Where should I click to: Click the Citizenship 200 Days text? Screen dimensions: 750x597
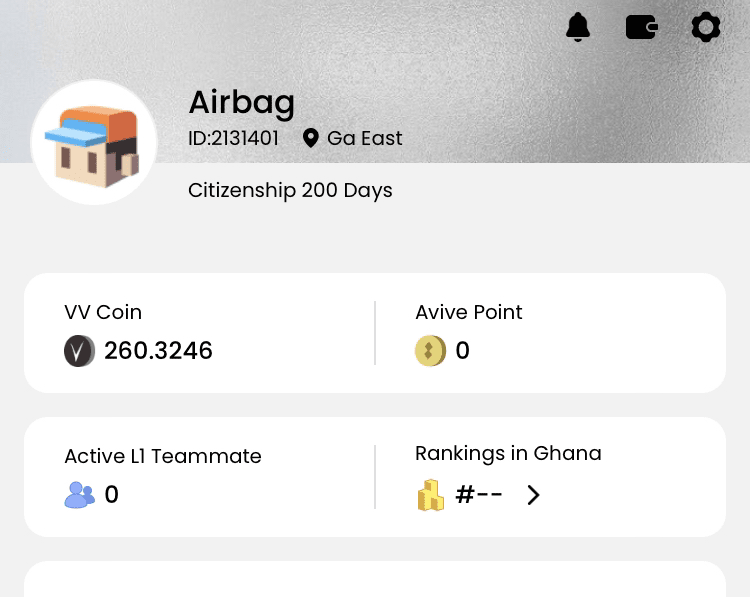[290, 190]
